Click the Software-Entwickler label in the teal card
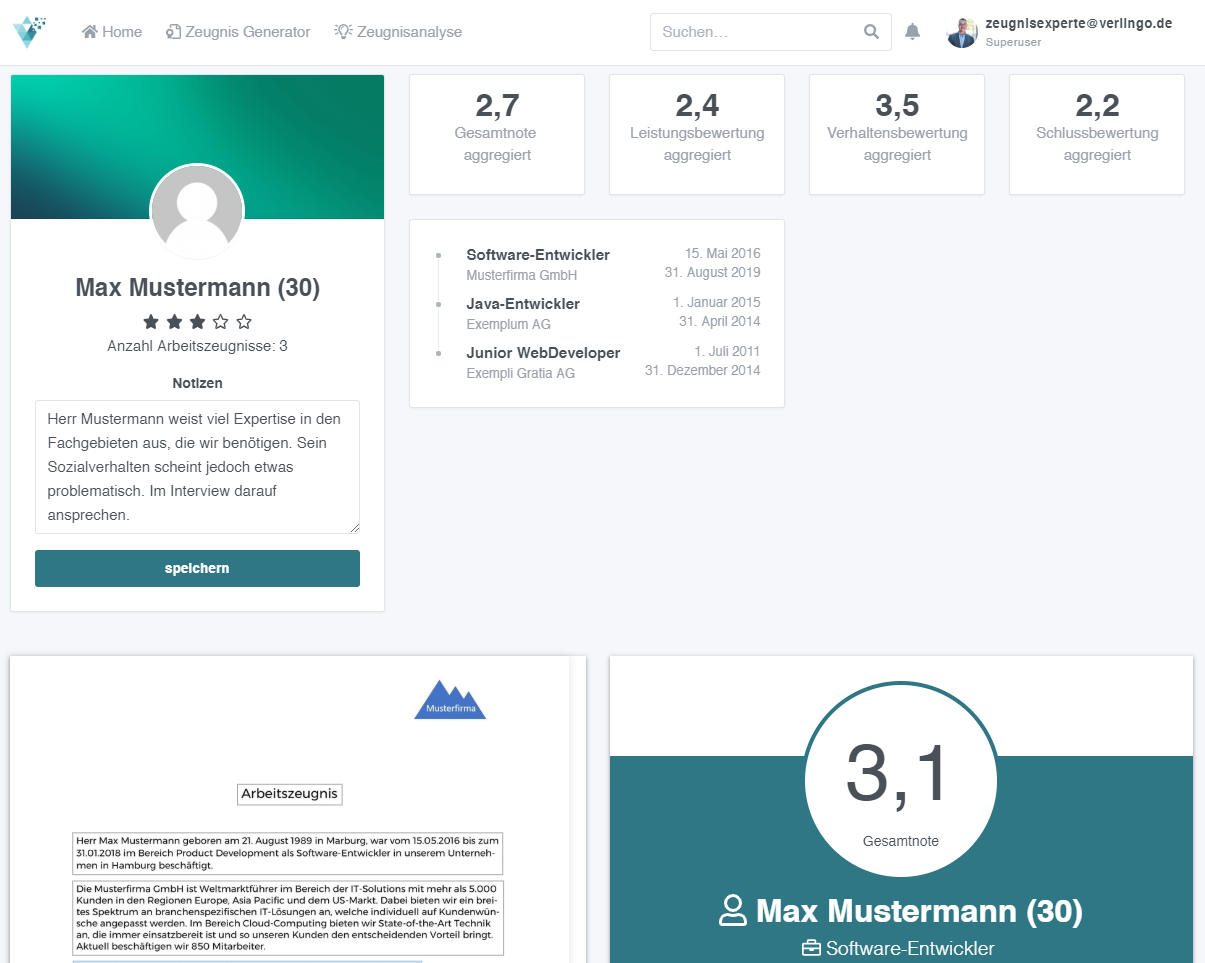Screen dimensions: 1205x963 (910, 948)
